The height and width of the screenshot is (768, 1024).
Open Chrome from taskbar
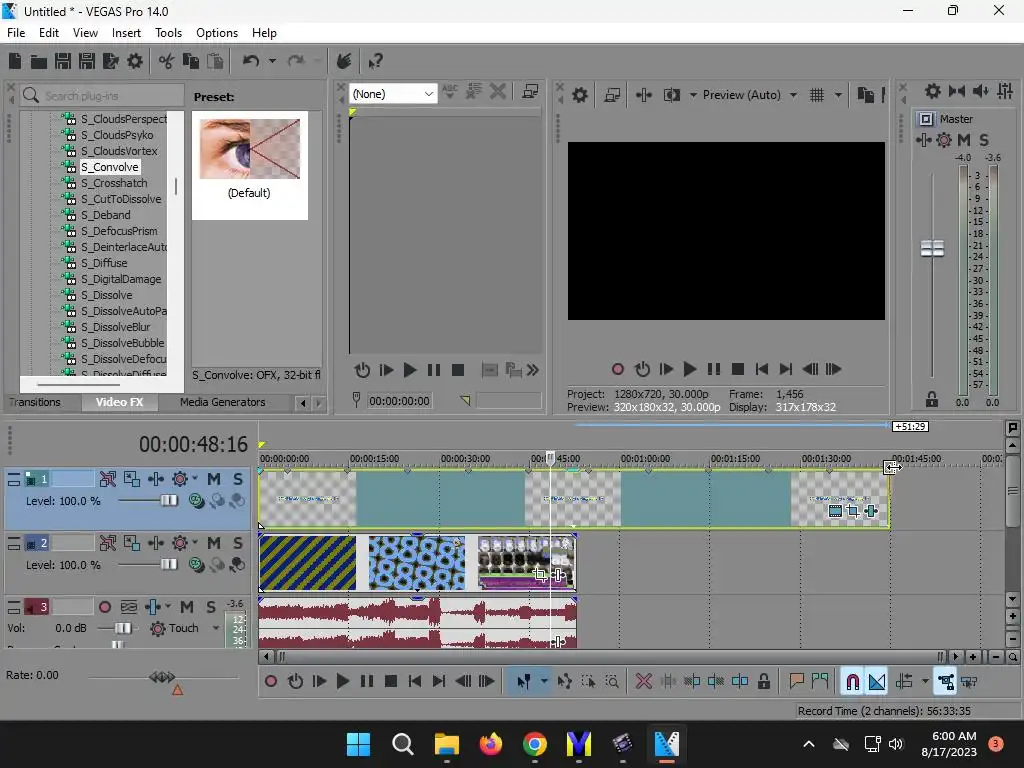[534, 744]
